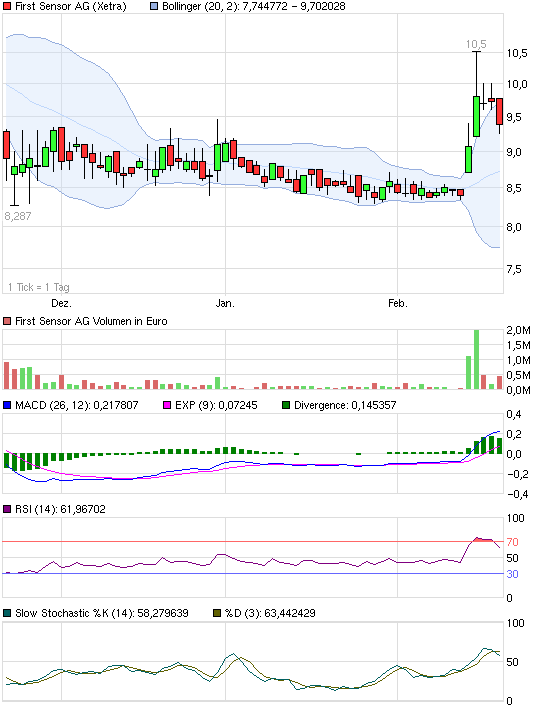Click the last red candlestick in February
The height and width of the screenshot is (710, 545).
499,111
